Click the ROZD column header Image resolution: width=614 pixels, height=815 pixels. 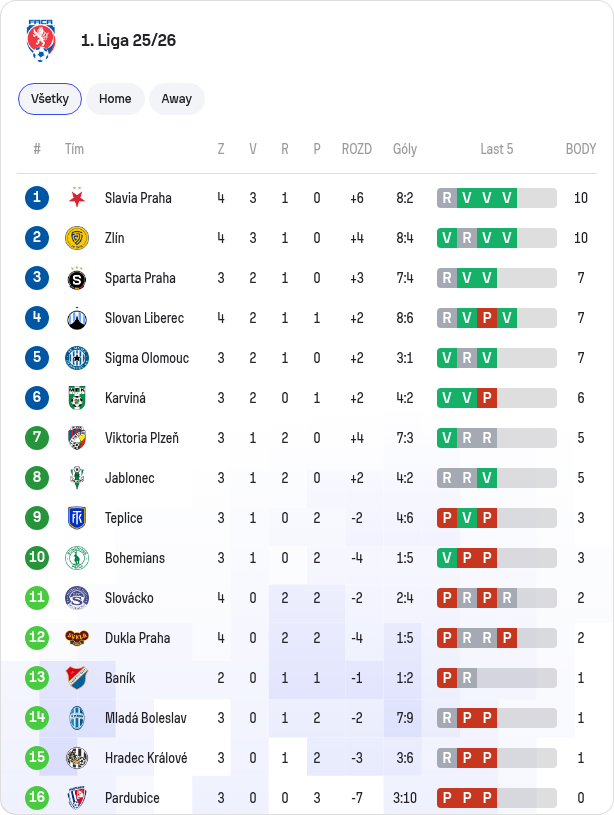pos(357,149)
